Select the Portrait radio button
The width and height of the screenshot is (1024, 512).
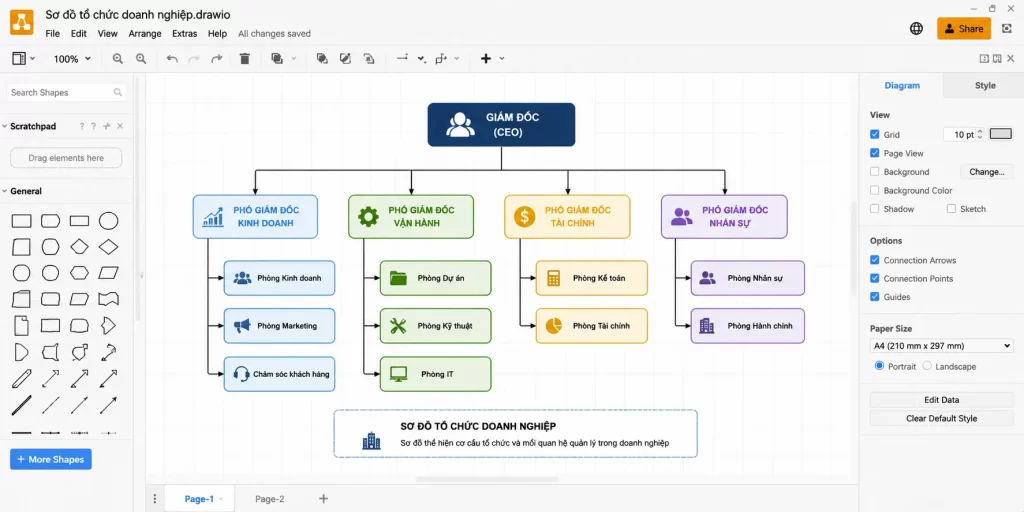coord(879,366)
